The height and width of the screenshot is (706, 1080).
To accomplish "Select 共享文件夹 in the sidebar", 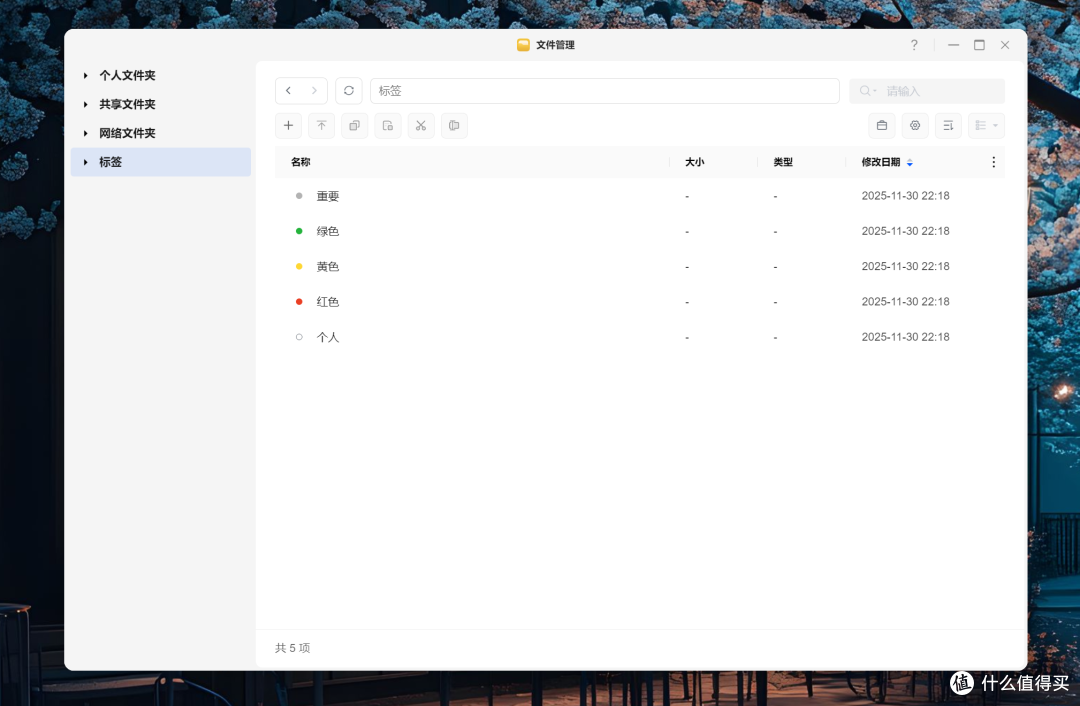I will pyautogui.click(x=127, y=105).
